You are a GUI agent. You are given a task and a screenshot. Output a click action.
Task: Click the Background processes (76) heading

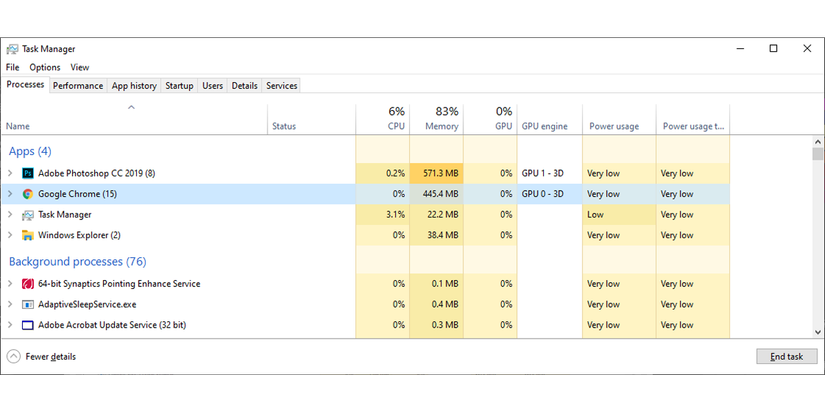point(77,261)
